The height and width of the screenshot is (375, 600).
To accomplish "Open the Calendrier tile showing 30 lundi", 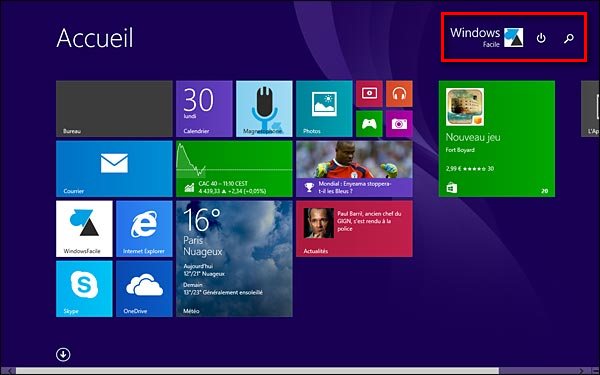I will (204, 109).
